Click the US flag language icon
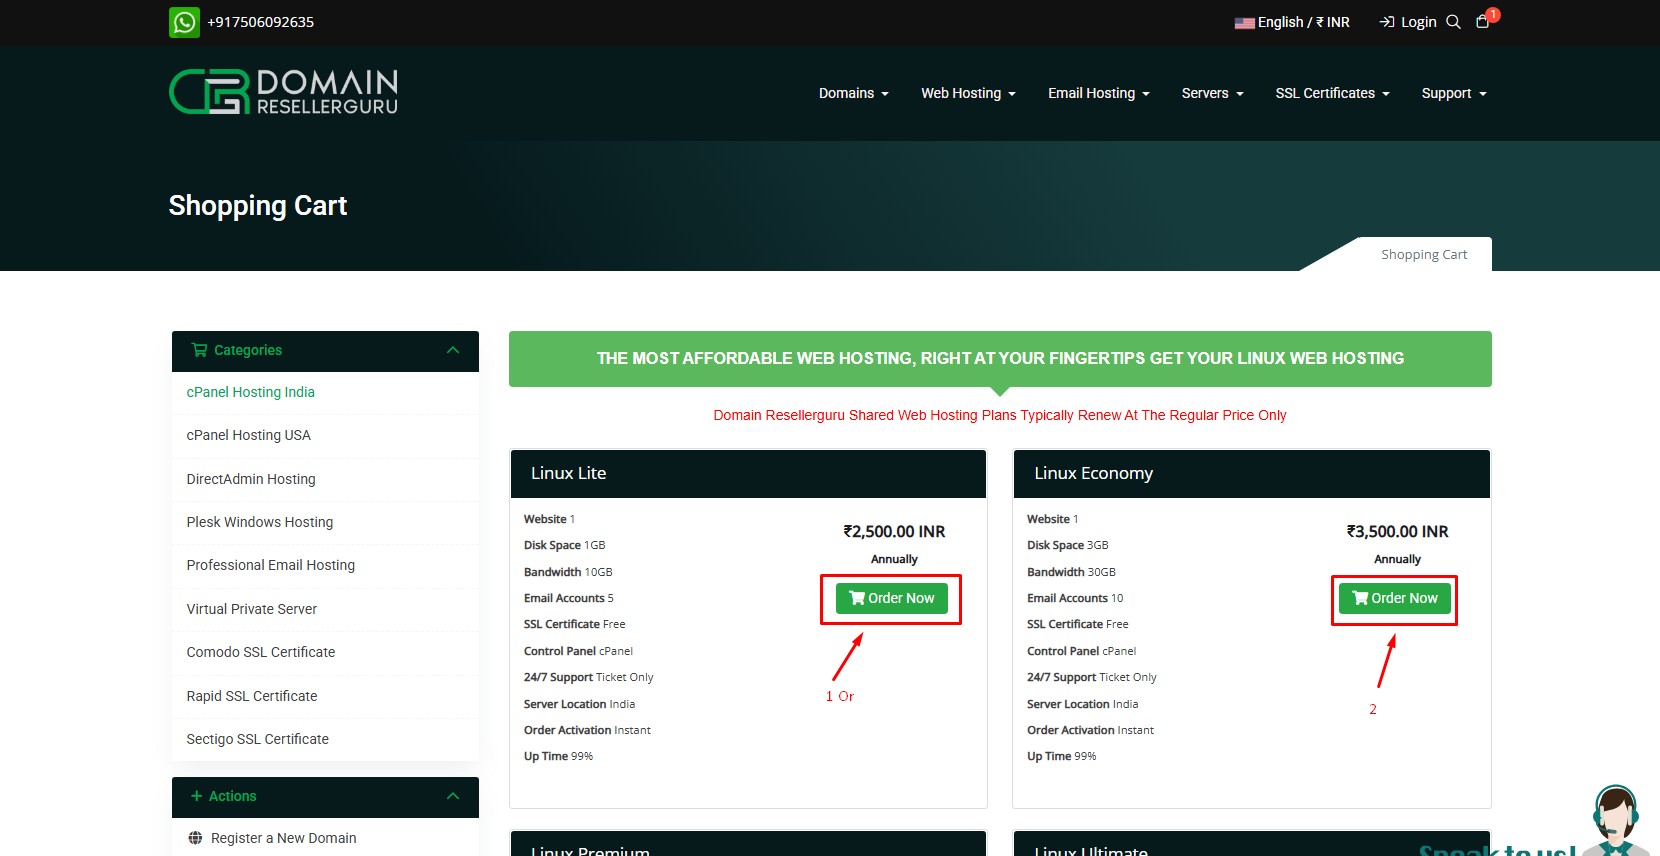Image resolution: width=1660 pixels, height=856 pixels. tap(1244, 23)
